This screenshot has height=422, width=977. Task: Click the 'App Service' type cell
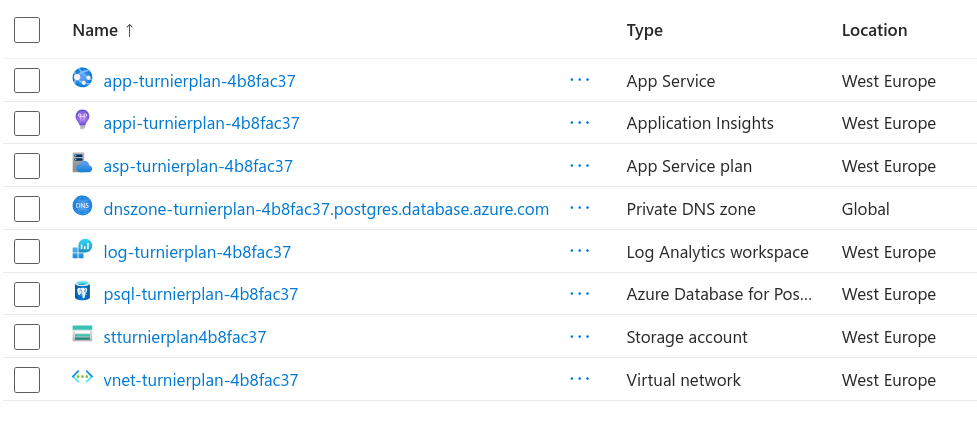click(670, 81)
